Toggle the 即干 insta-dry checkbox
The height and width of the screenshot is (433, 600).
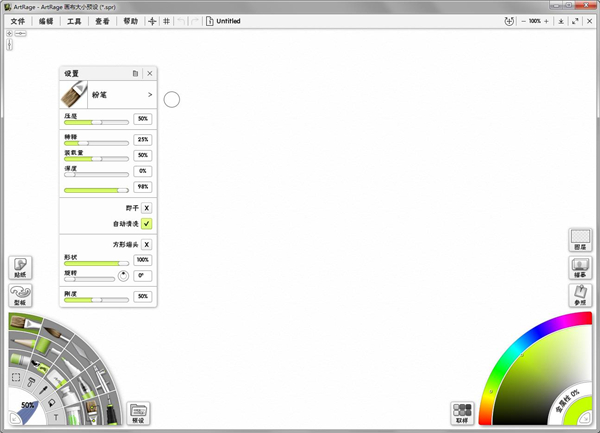pos(146,208)
